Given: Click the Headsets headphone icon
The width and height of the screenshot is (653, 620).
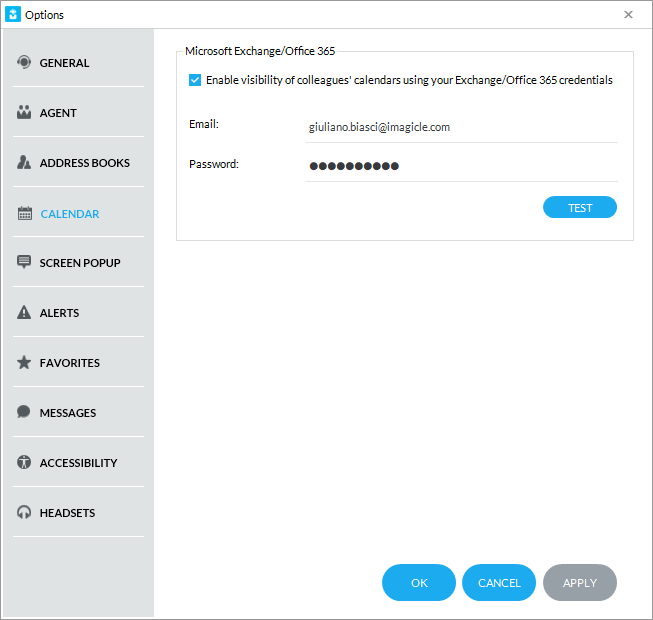Looking at the screenshot, I should [24, 512].
